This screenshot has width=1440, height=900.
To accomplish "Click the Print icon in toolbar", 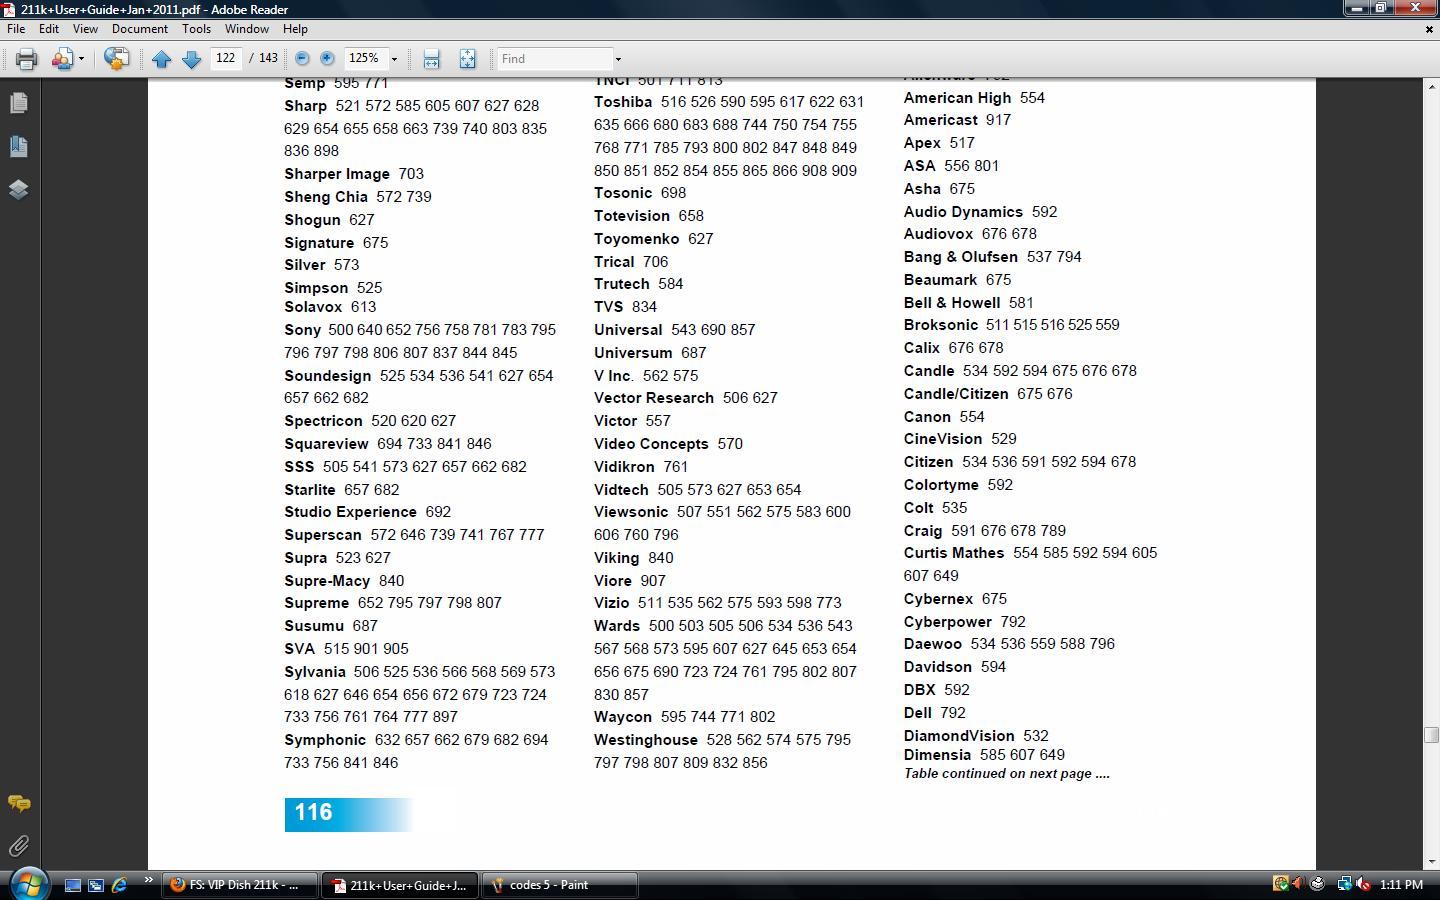I will pos(26,59).
